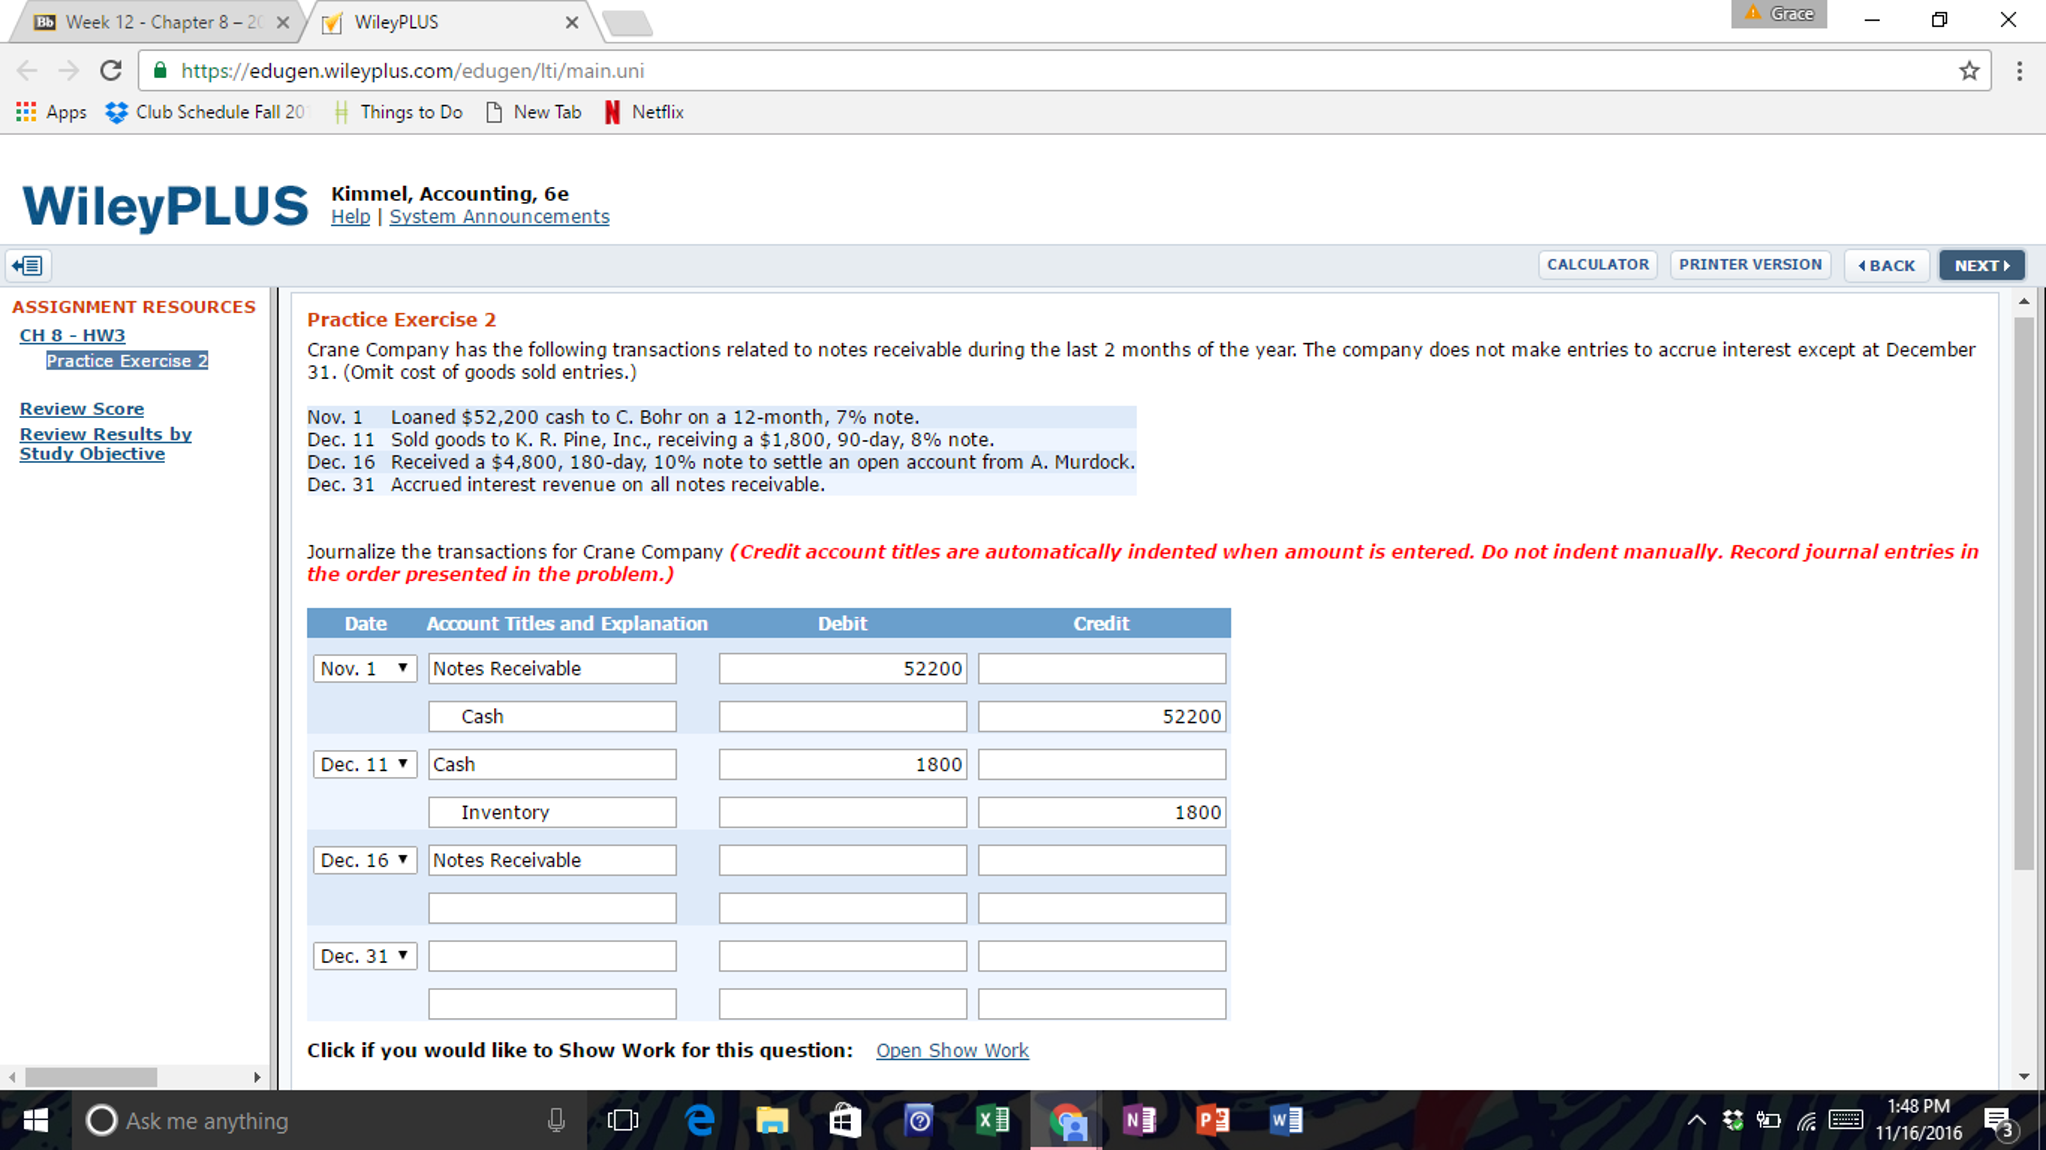2046x1150 pixels.
Task: Click the Windows Start button
Action: coord(35,1120)
